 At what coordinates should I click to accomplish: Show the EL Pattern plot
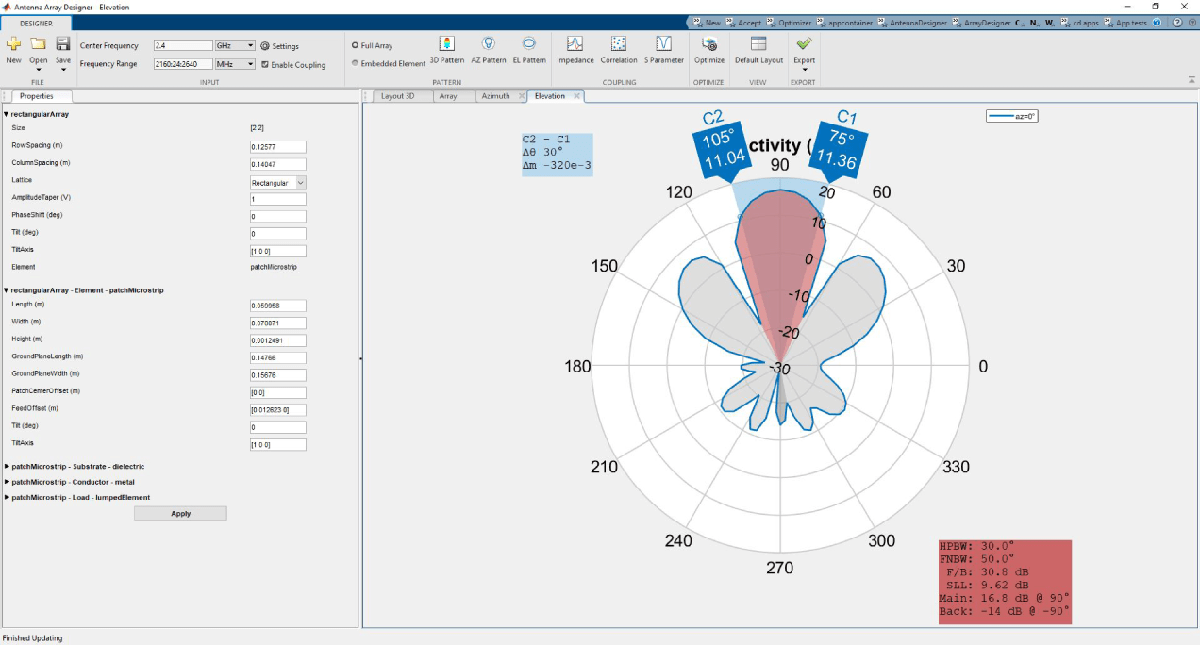click(529, 44)
